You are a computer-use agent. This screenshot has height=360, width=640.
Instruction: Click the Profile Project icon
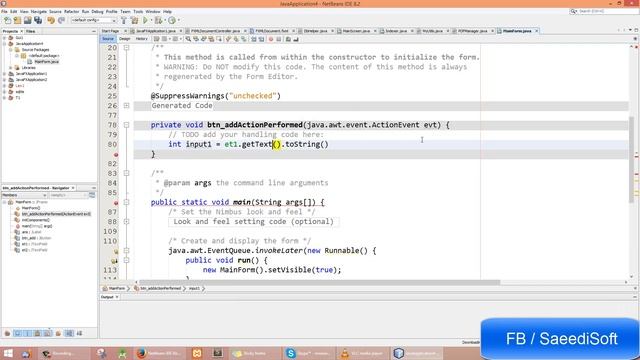172,20
